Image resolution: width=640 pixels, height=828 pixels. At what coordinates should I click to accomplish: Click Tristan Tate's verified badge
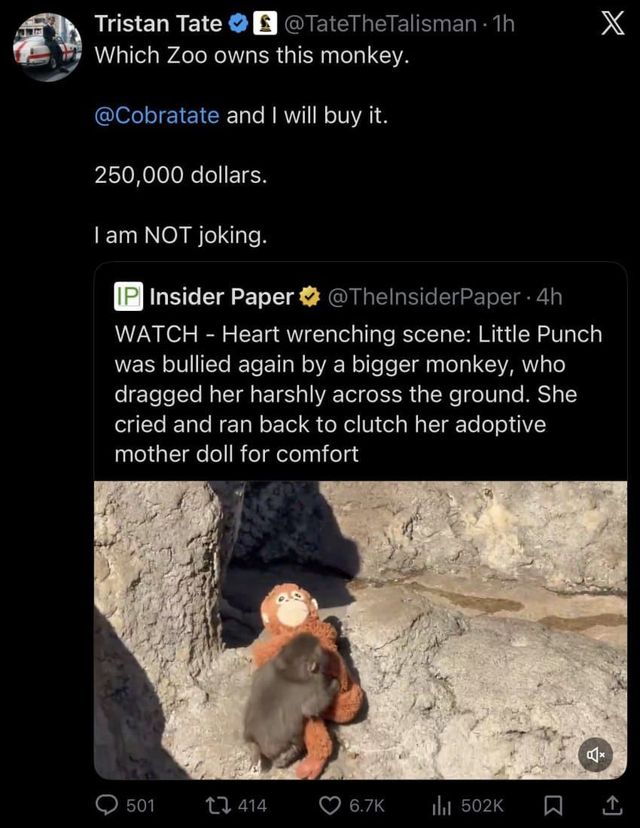239,24
